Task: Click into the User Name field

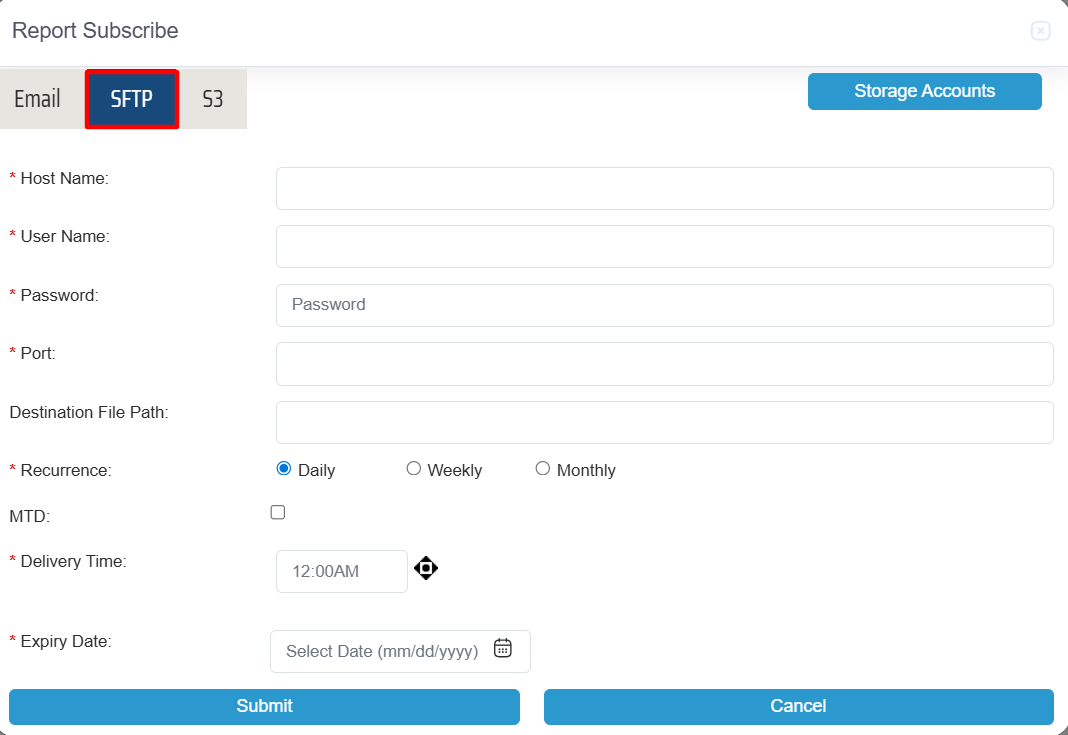Action: click(x=664, y=246)
